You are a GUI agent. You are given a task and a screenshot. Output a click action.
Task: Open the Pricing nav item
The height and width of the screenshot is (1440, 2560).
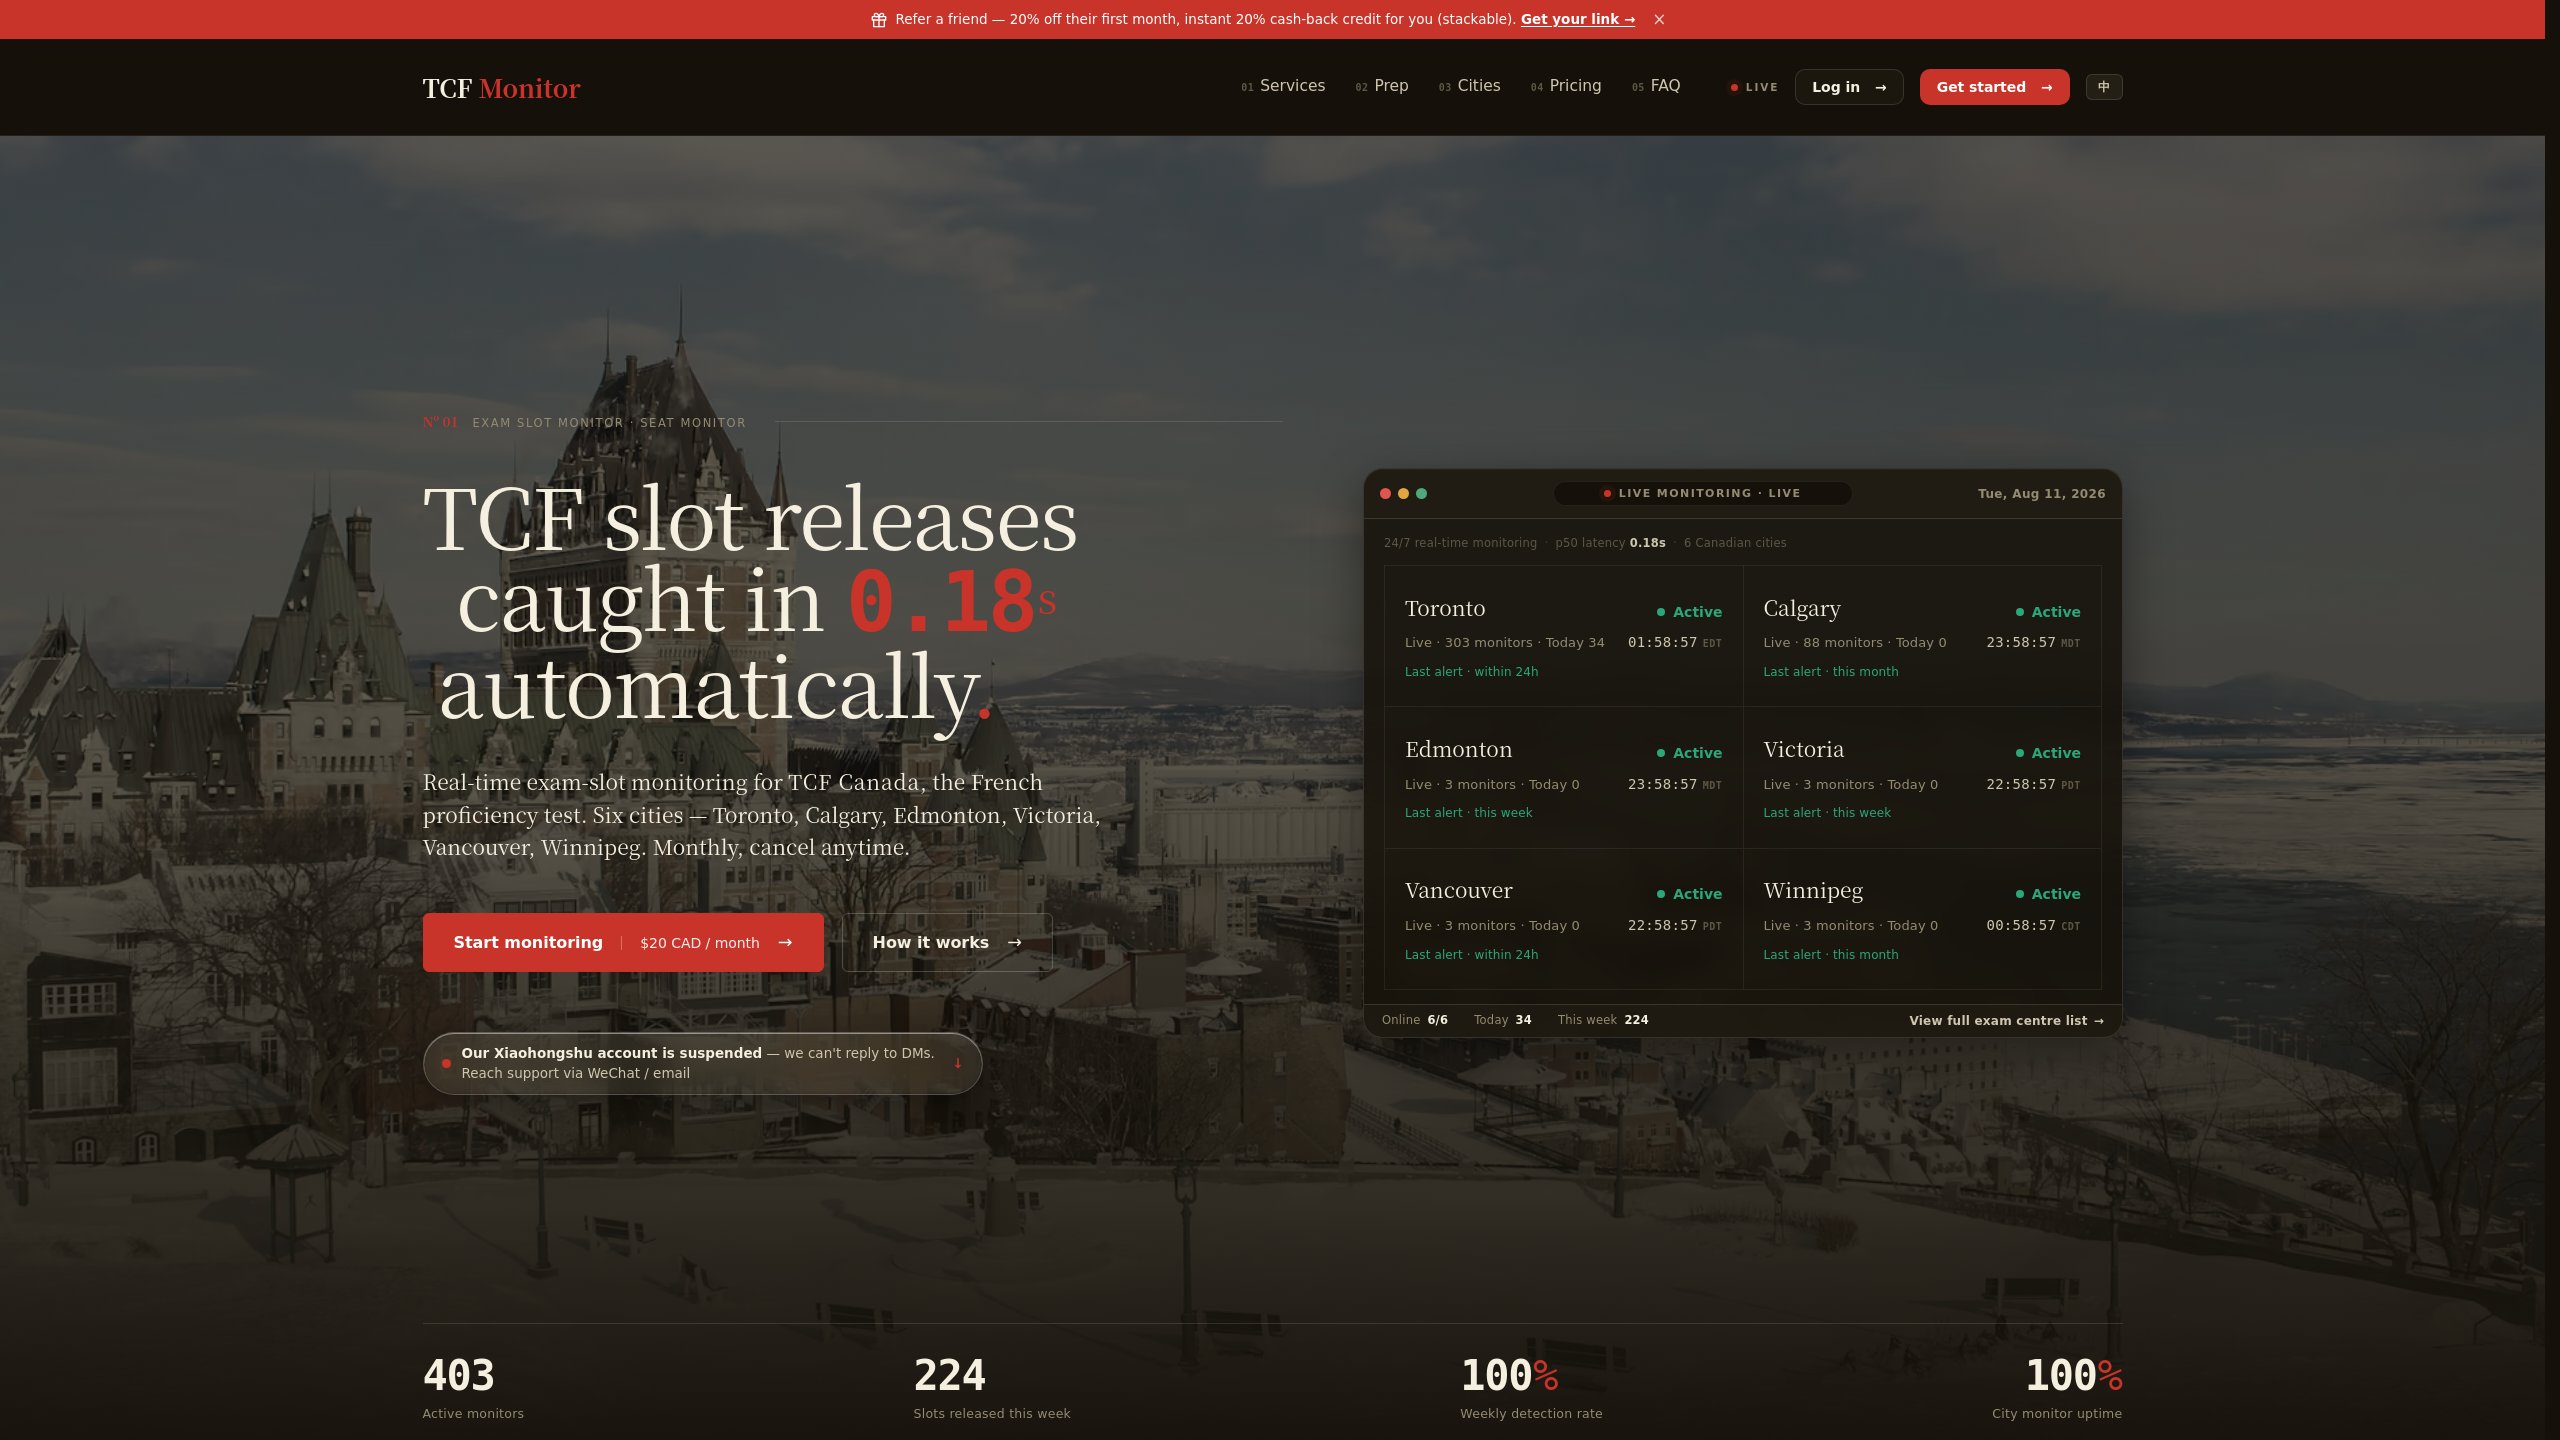(1565, 86)
